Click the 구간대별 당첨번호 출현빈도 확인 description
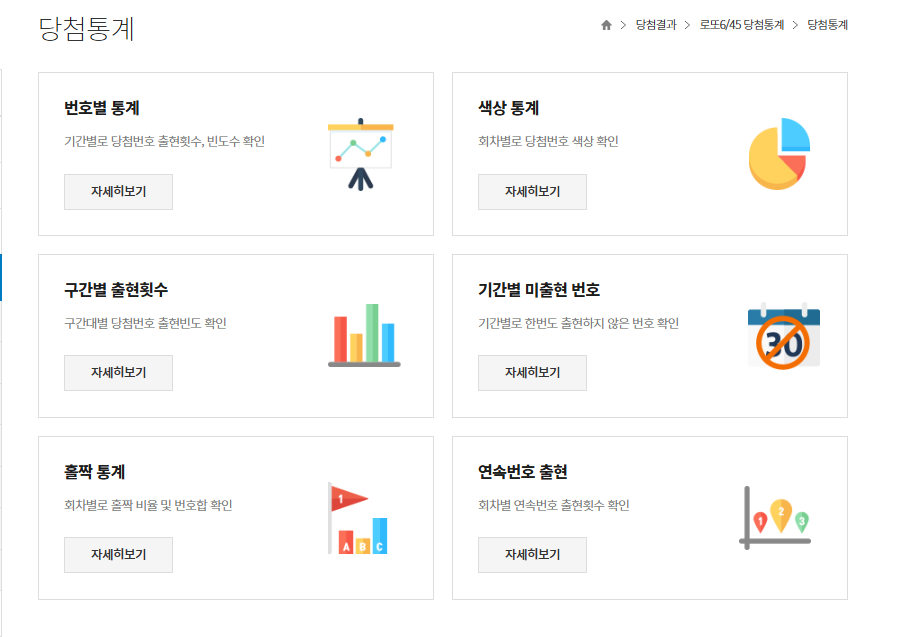The image size is (902, 637). [x=145, y=323]
